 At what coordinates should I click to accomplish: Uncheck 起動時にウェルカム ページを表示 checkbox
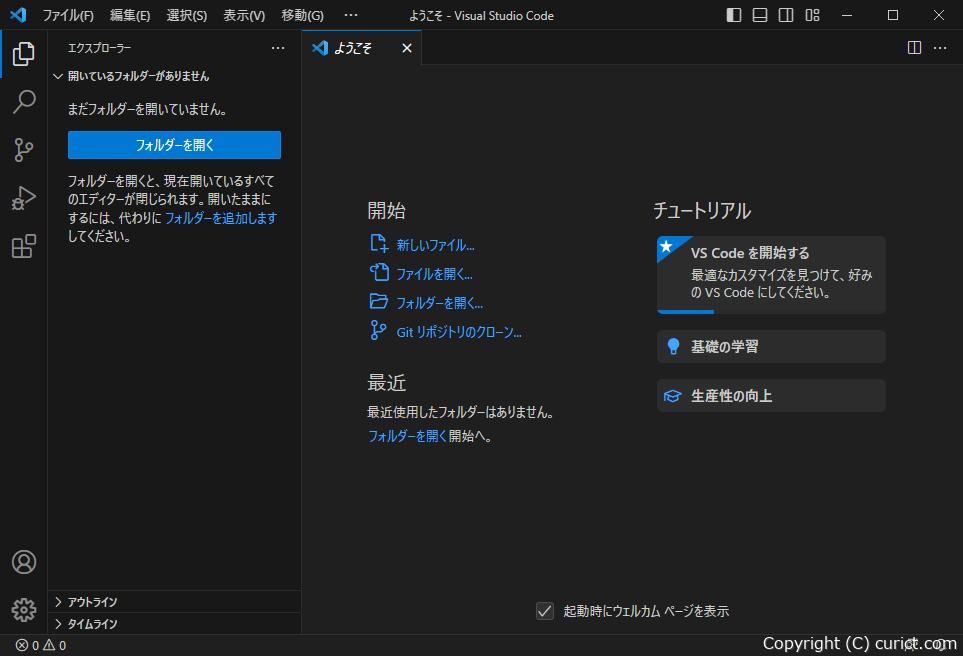545,611
